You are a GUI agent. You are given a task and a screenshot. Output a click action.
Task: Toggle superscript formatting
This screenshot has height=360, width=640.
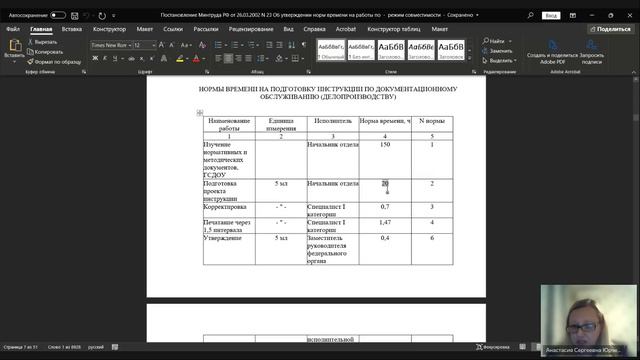[x=152, y=59]
